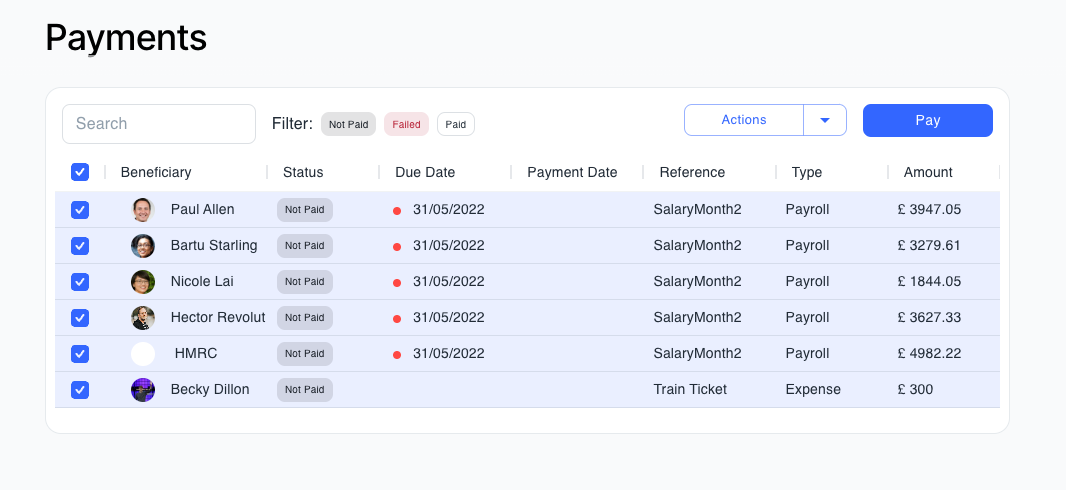Click Becky Dillon's avatar image
This screenshot has height=490, width=1066.
coord(143,390)
